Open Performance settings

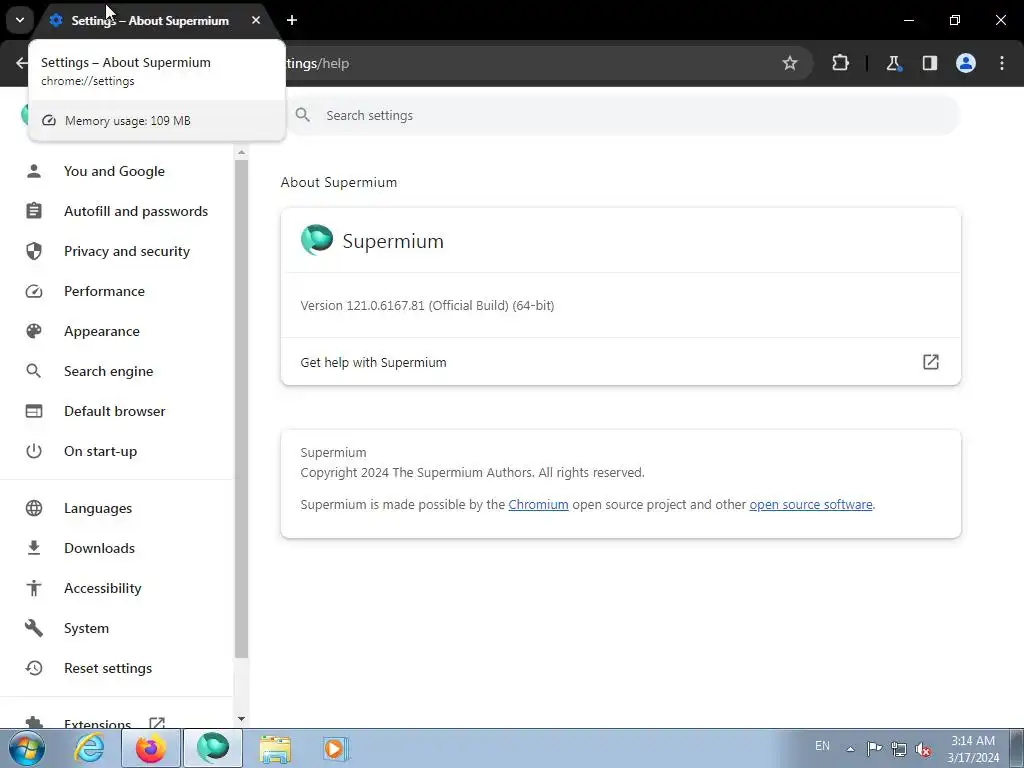coord(104,291)
